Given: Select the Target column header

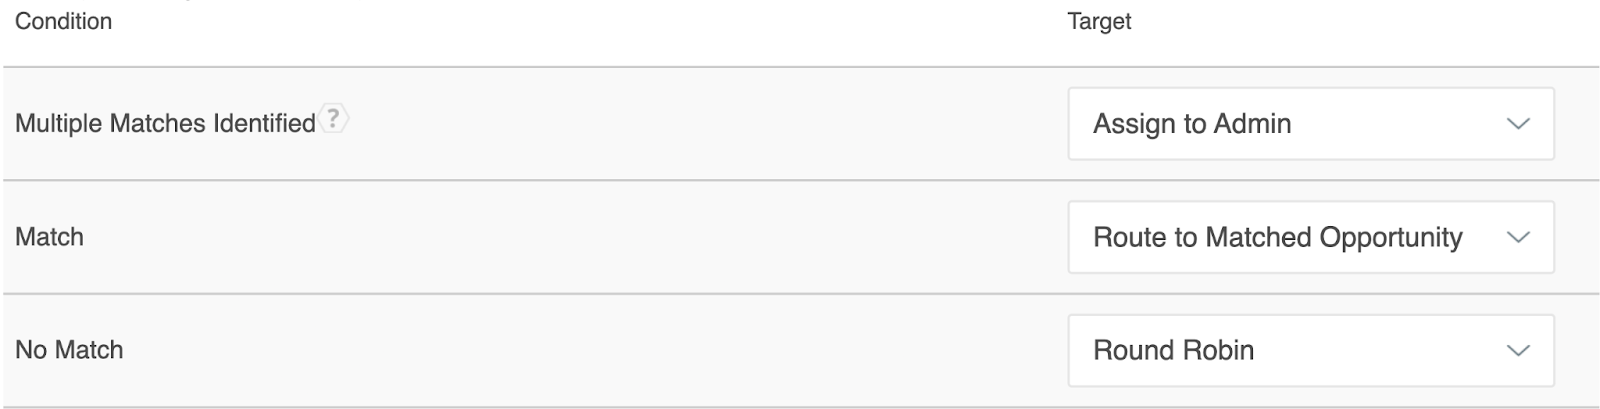Looking at the screenshot, I should pyautogui.click(x=1099, y=21).
